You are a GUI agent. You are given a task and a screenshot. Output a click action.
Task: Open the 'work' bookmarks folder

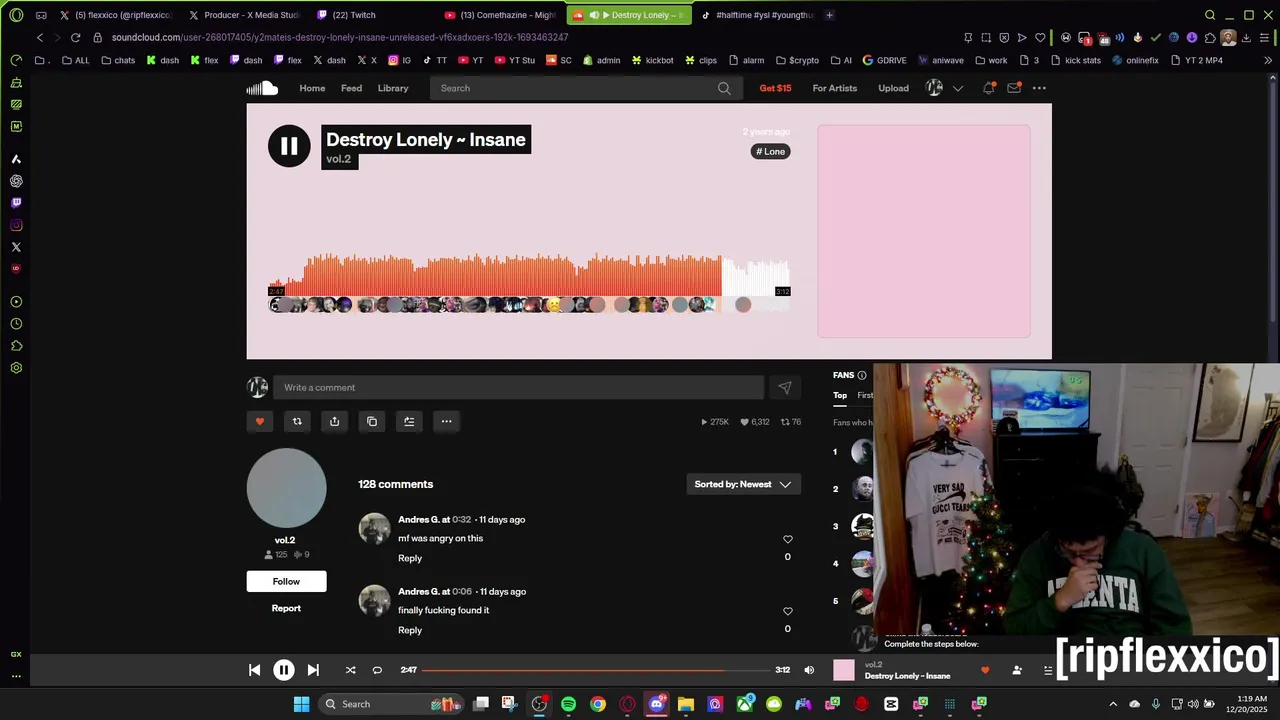coord(990,60)
